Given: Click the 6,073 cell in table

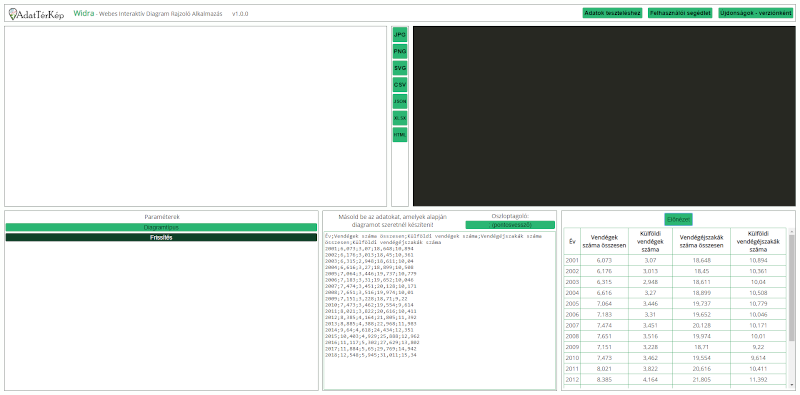Looking at the screenshot, I should click(x=605, y=260).
